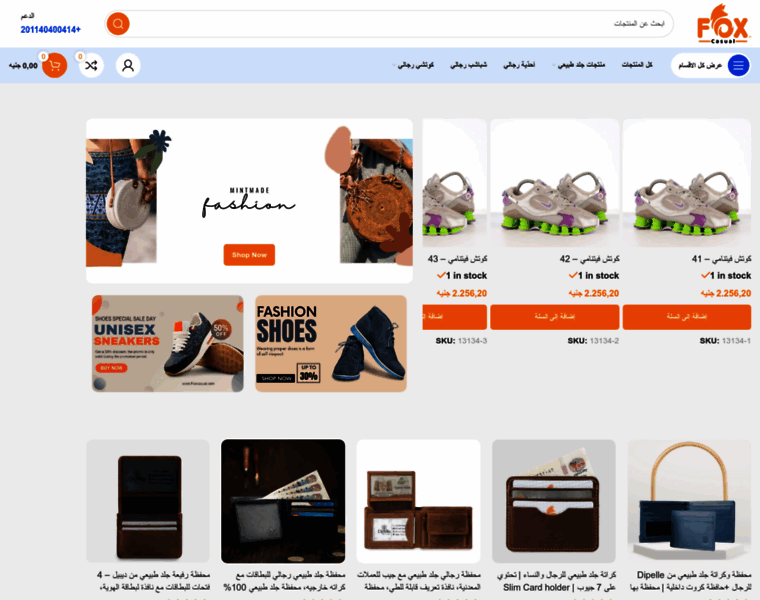The image size is (760, 600).
Task: Expand the men's sneakers menu dropdown
Action: click(394, 65)
